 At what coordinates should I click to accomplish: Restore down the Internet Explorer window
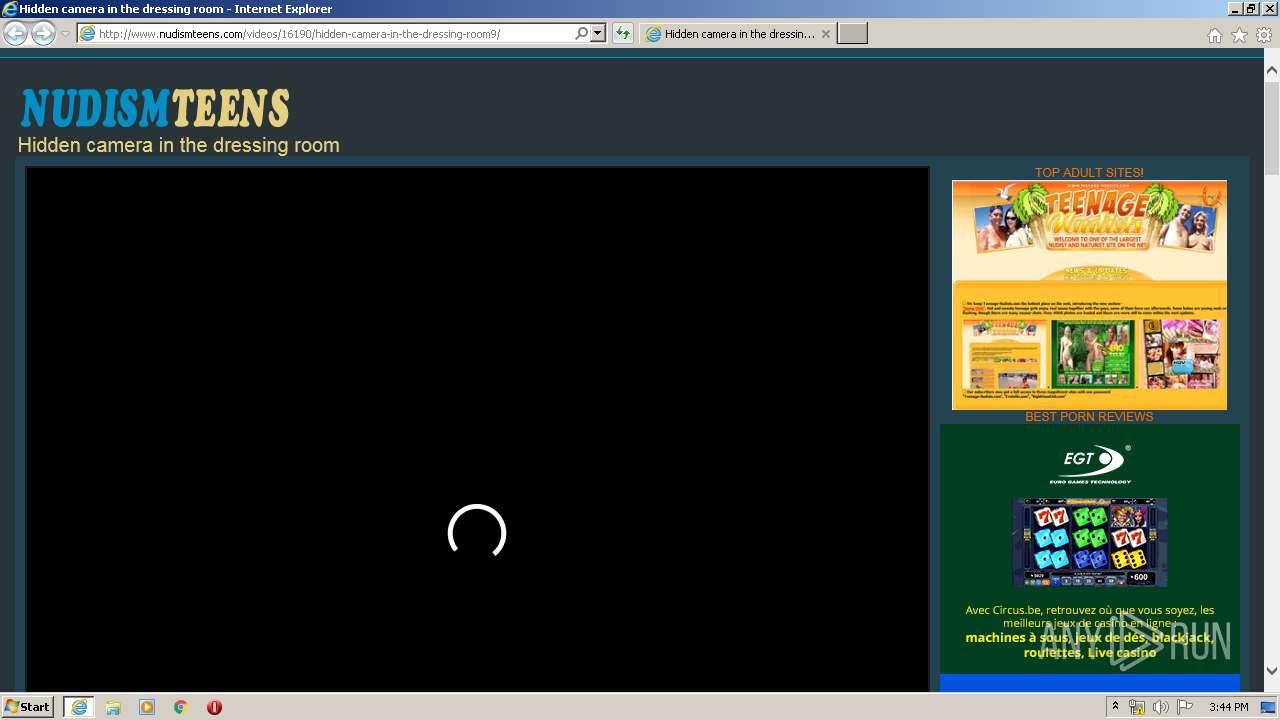pos(1252,8)
